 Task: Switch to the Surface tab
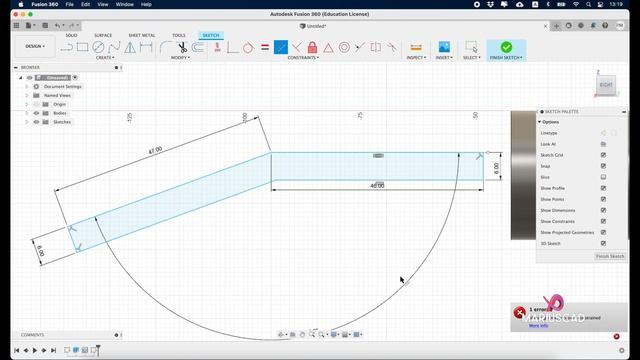[x=103, y=36]
